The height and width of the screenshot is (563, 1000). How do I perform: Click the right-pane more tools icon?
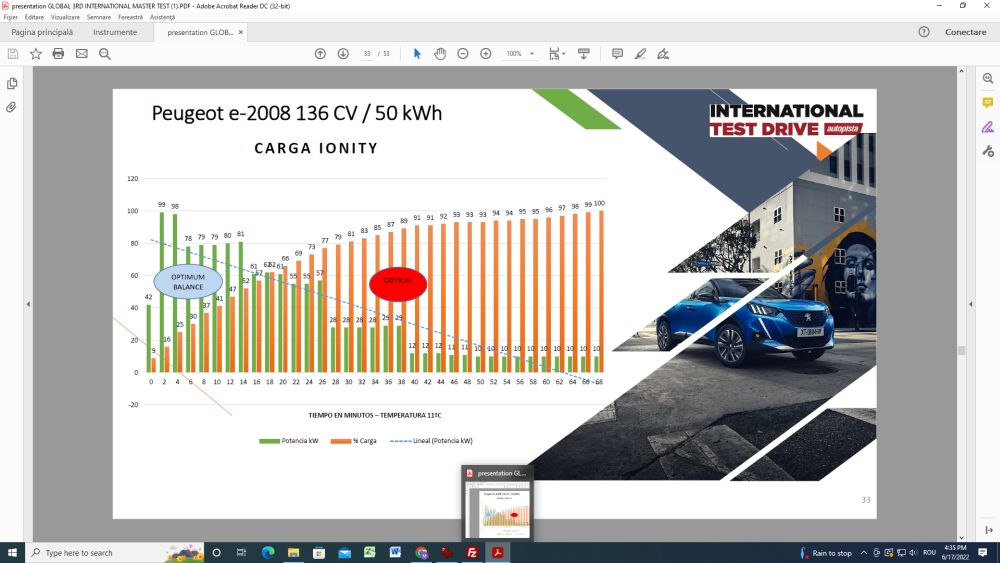tap(988, 151)
